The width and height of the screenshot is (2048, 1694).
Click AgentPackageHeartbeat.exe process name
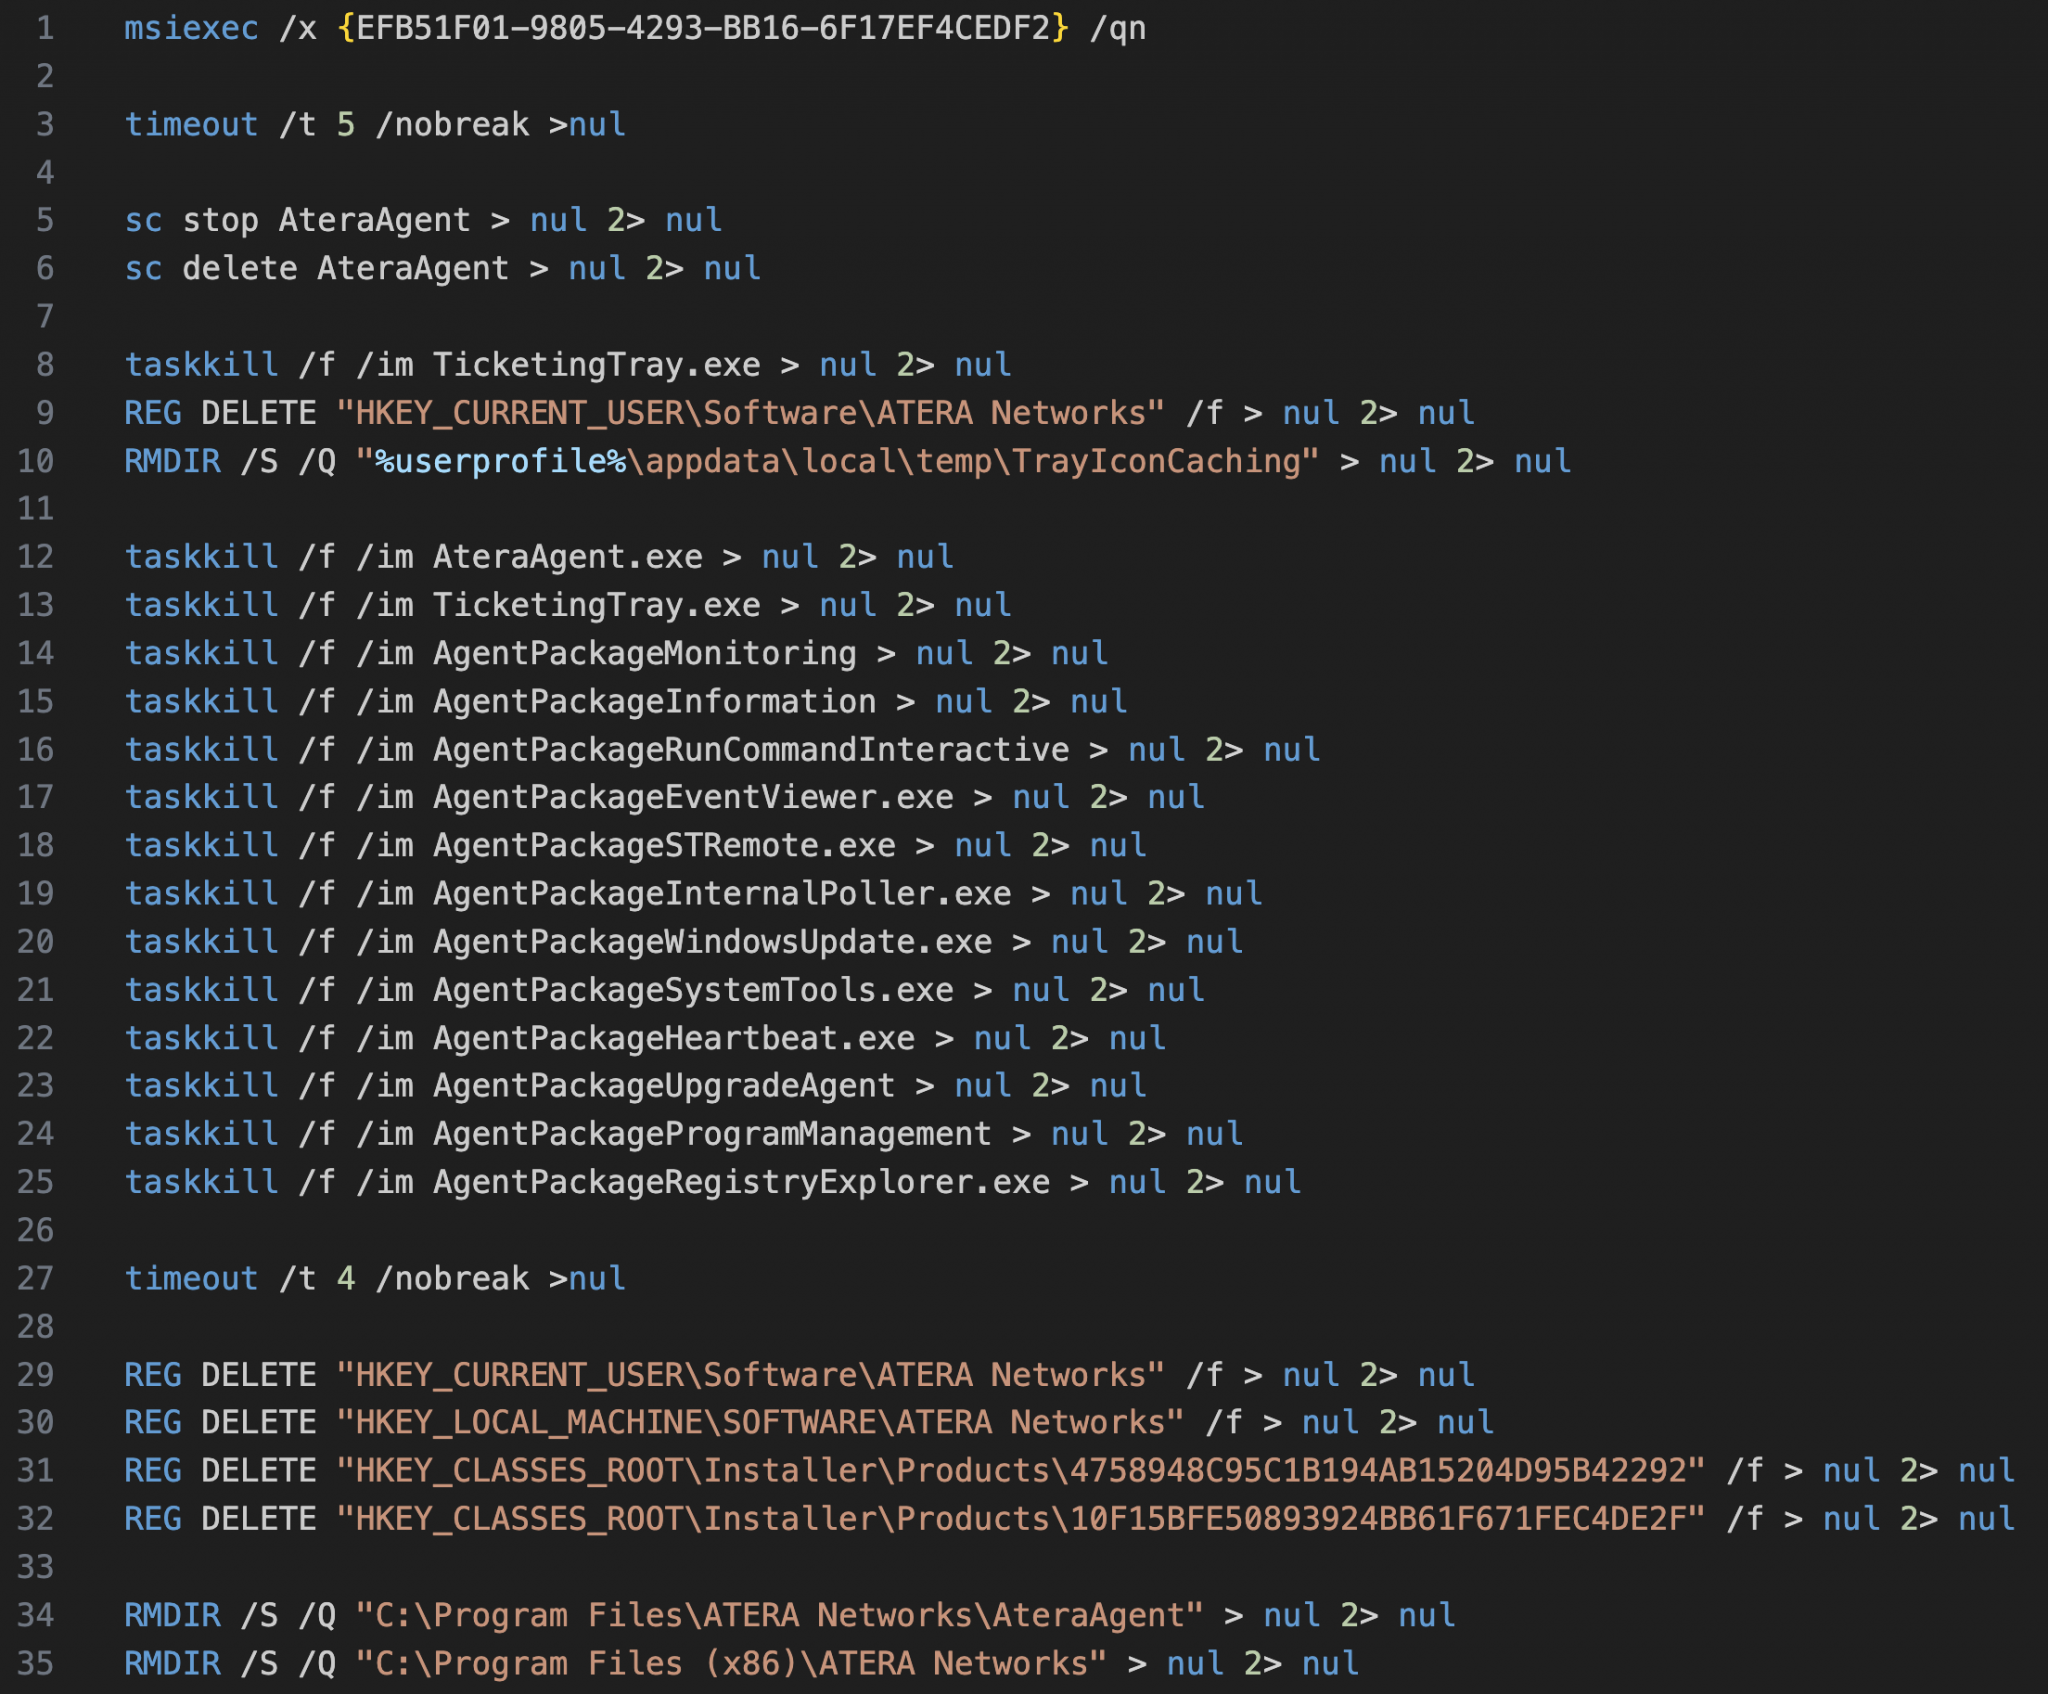(x=673, y=1039)
